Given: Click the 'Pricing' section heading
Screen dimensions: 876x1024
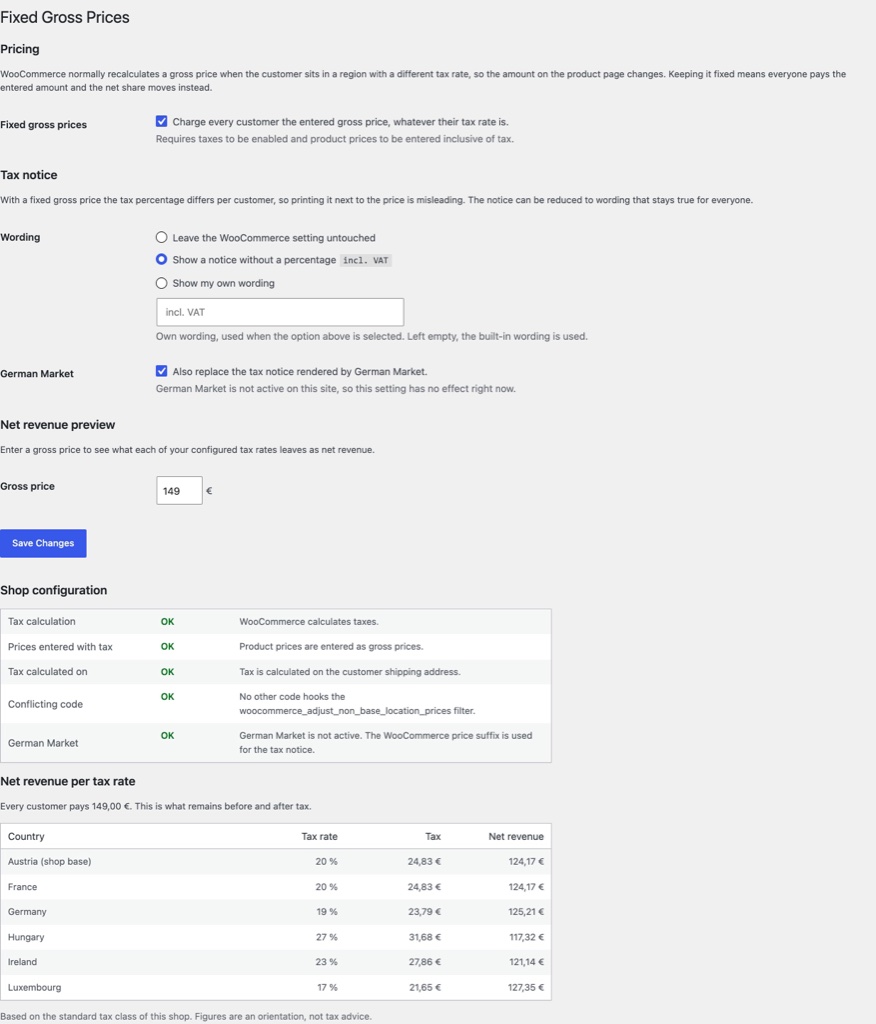Looking at the screenshot, I should coord(20,50).
